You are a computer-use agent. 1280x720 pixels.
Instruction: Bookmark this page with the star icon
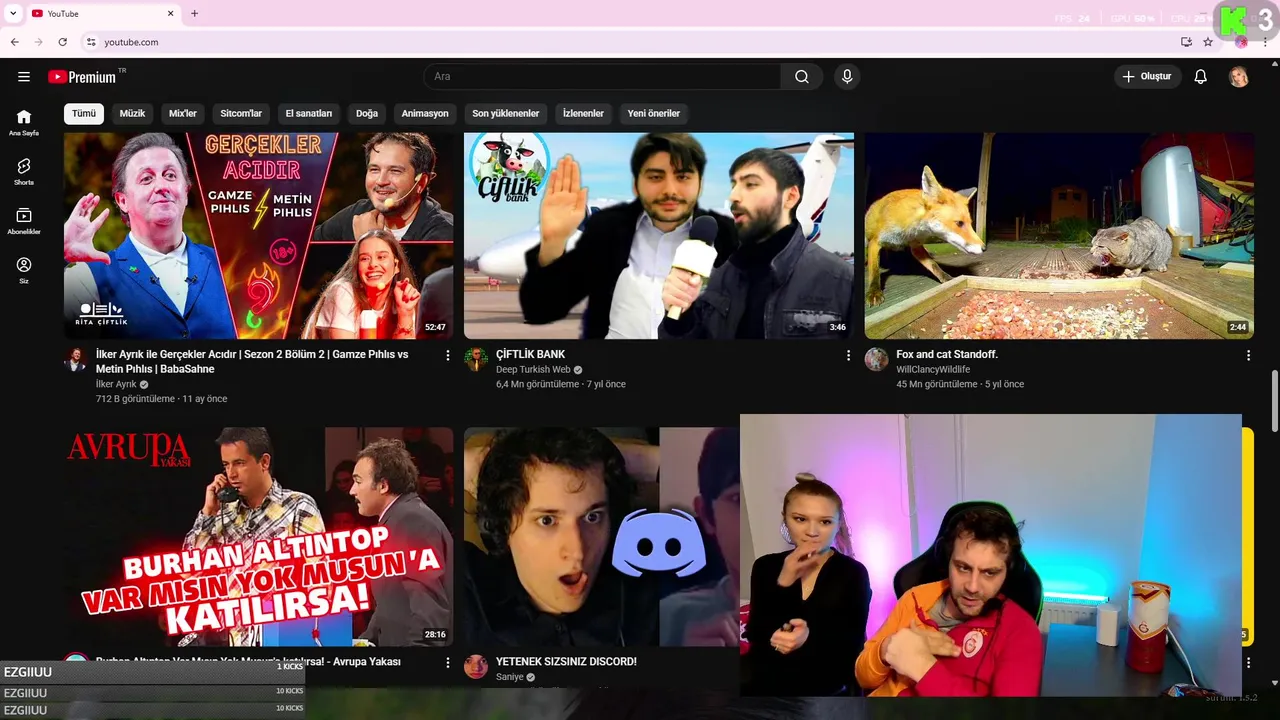click(x=1208, y=42)
